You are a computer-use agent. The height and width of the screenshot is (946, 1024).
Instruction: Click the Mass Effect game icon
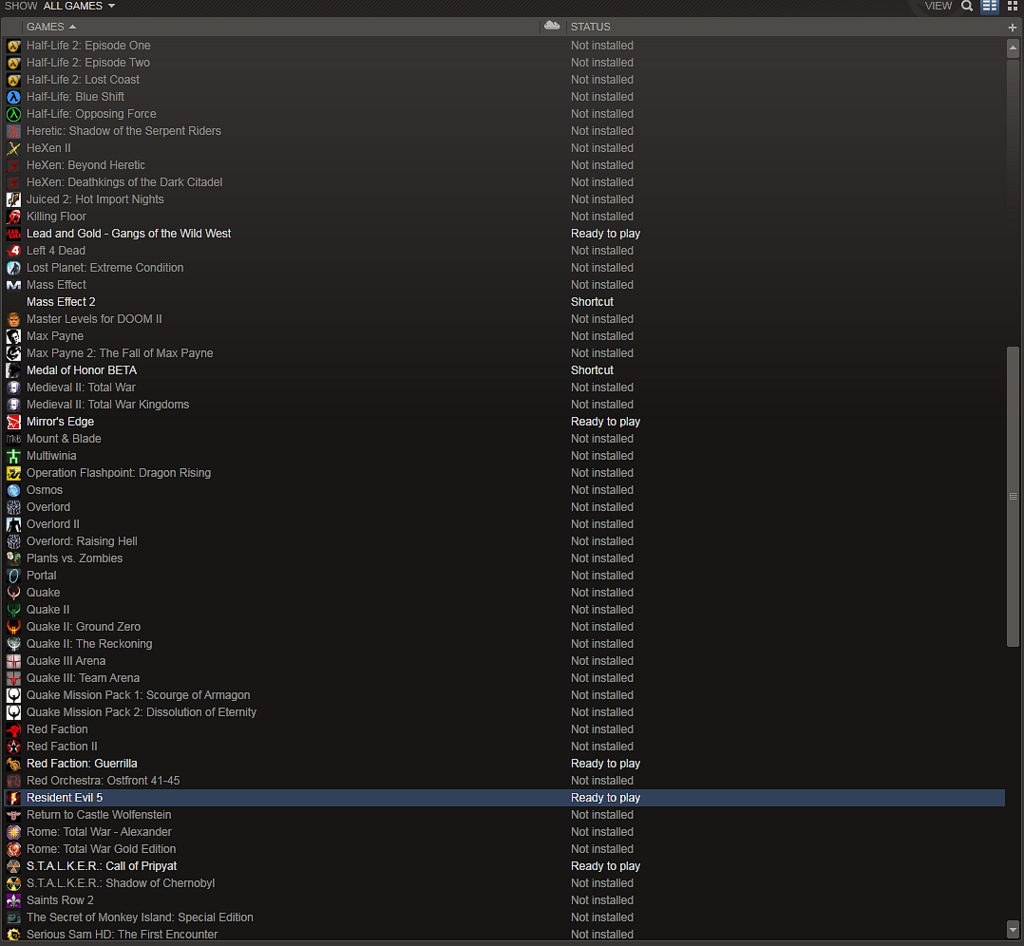point(14,285)
